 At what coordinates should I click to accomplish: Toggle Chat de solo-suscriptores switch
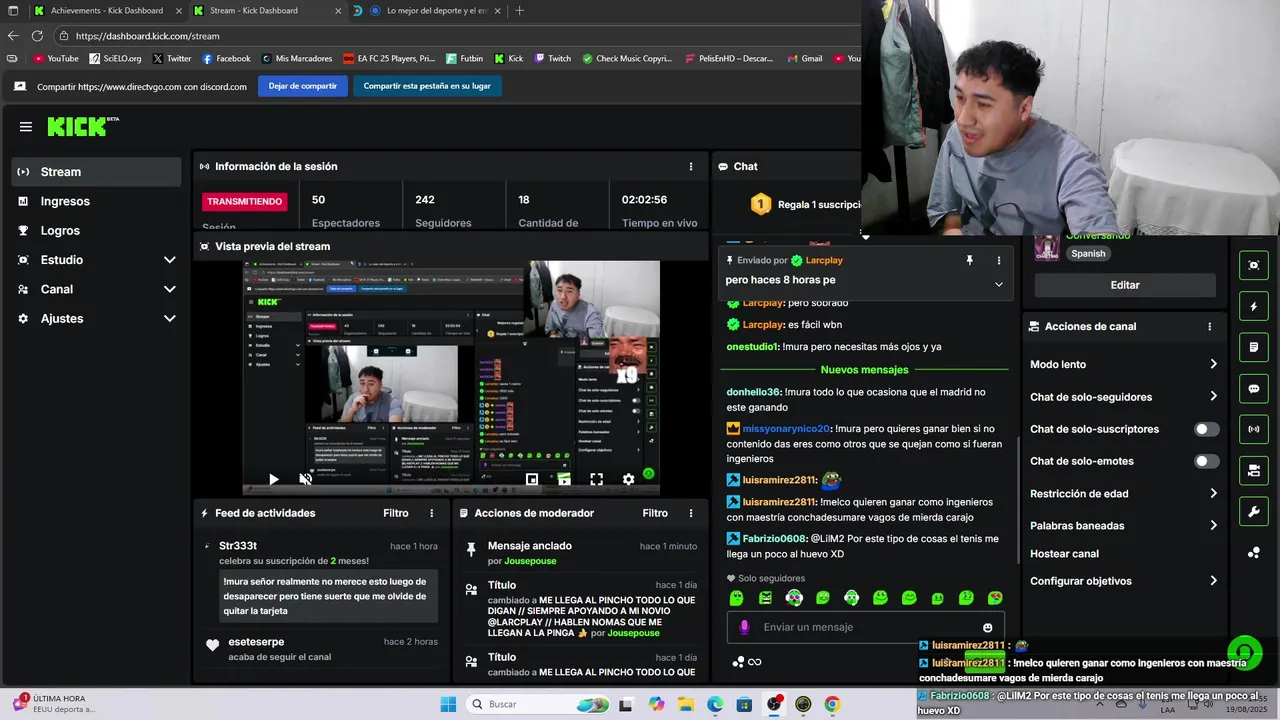[x=1207, y=429]
